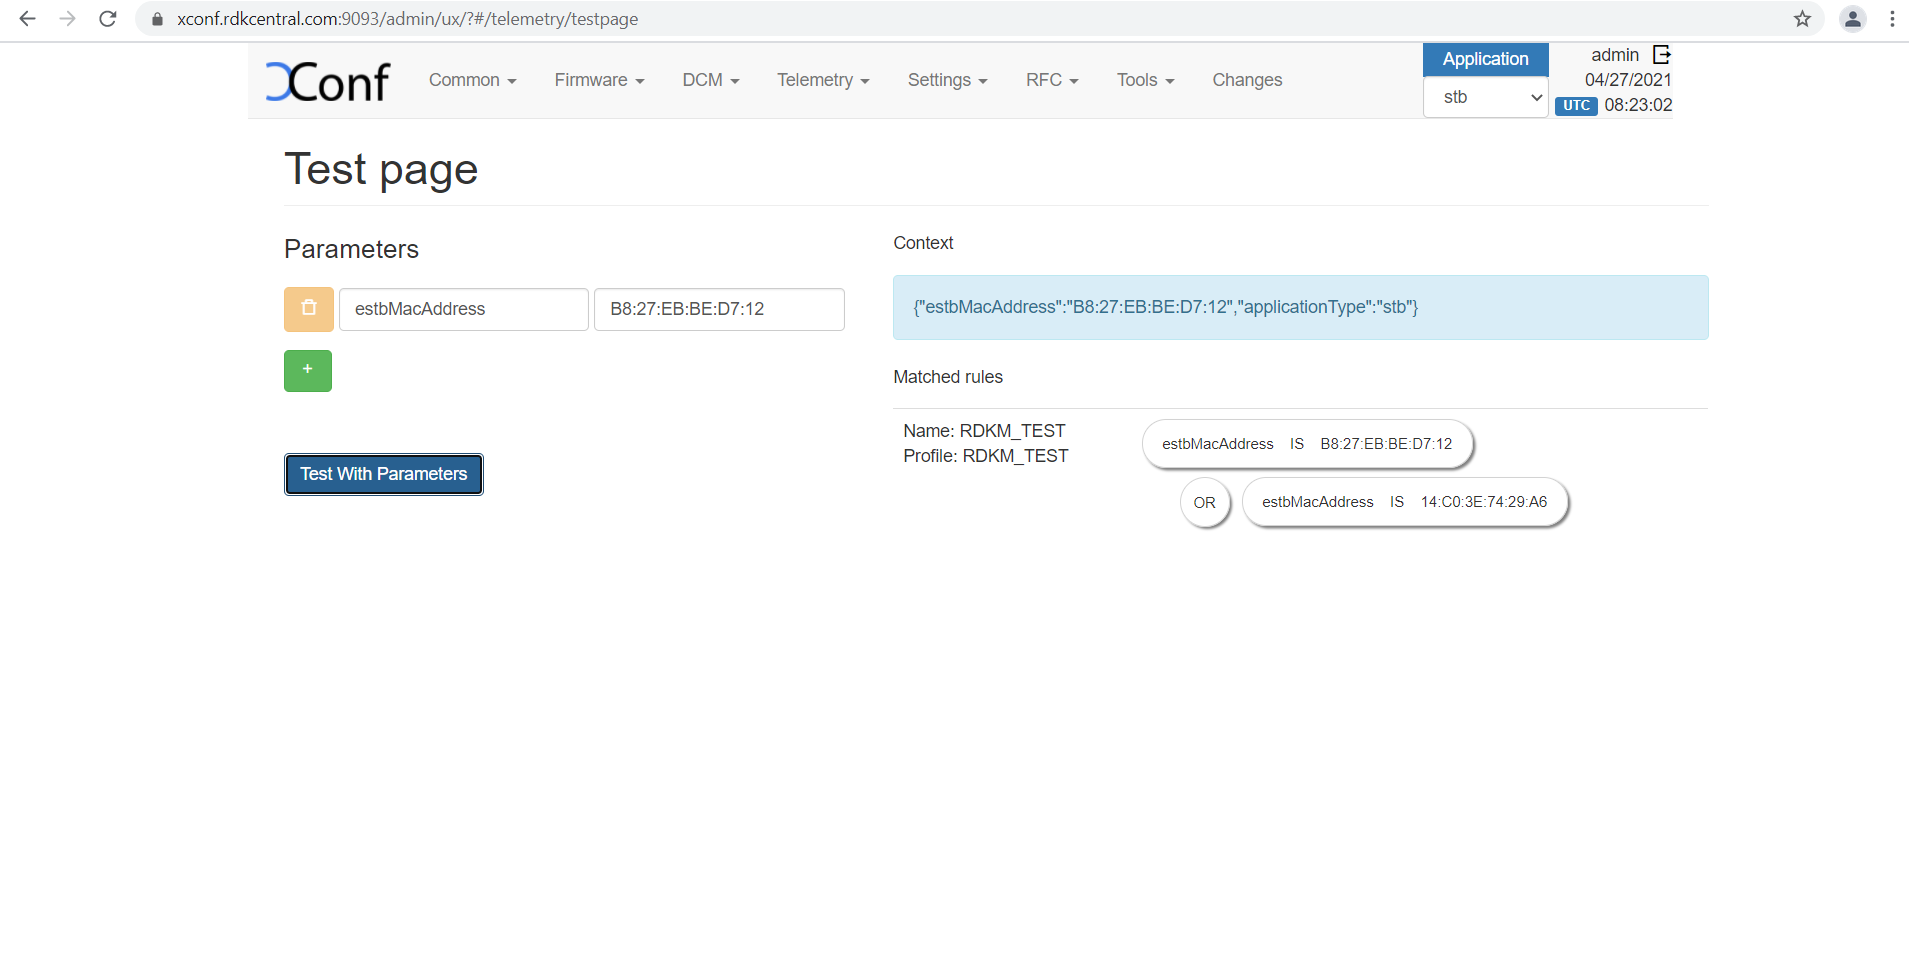Click the logout icon next to admin
1909x979 pixels.
[x=1661, y=55]
